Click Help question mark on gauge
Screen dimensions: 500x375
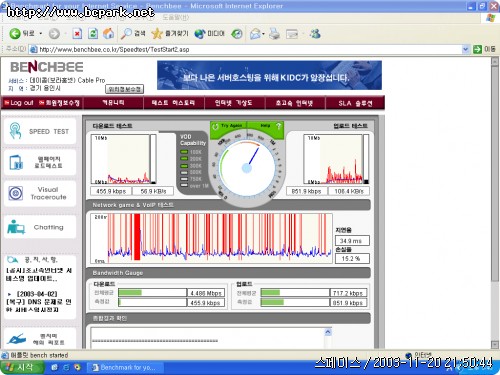point(279,126)
